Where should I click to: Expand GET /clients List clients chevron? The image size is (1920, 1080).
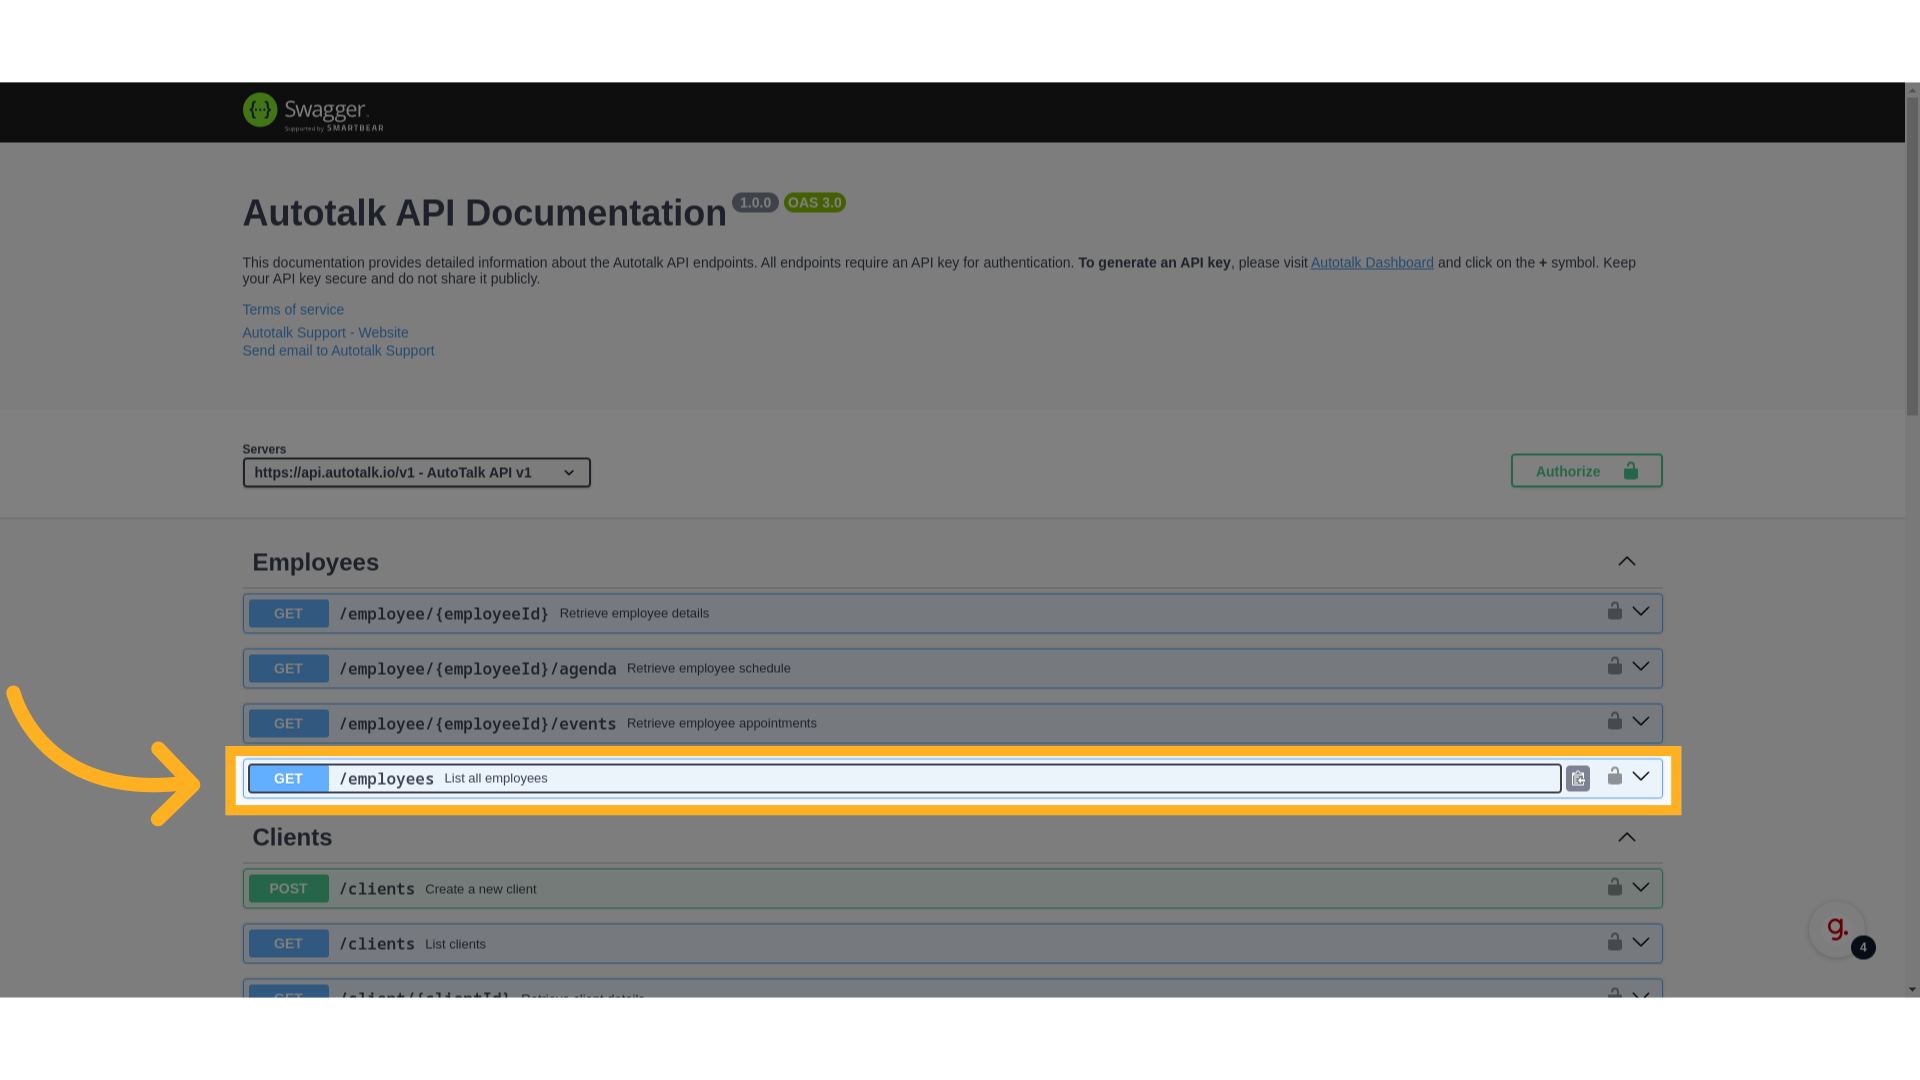tap(1641, 942)
